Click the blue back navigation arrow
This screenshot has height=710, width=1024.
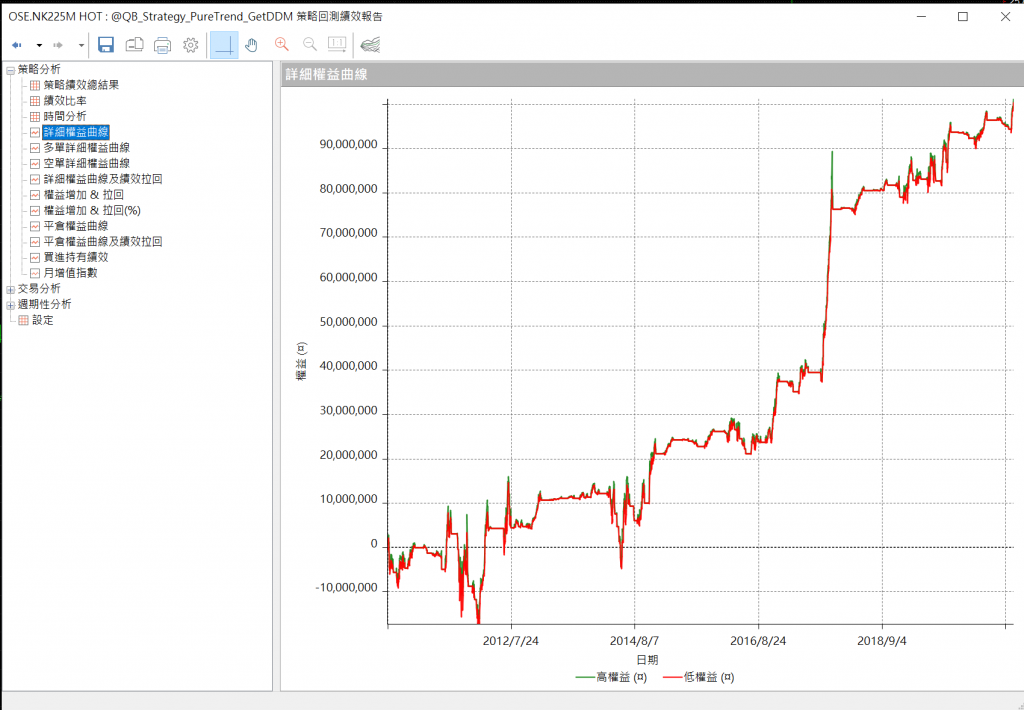17,45
